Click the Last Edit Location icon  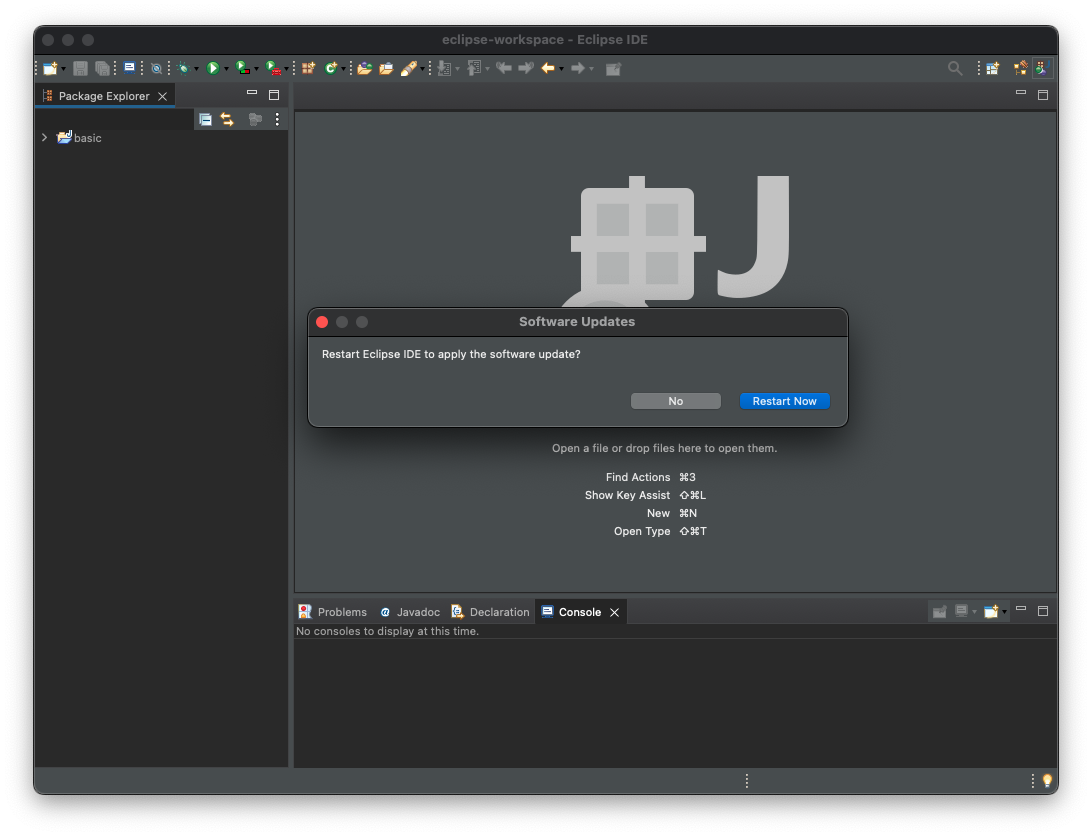[x=504, y=68]
